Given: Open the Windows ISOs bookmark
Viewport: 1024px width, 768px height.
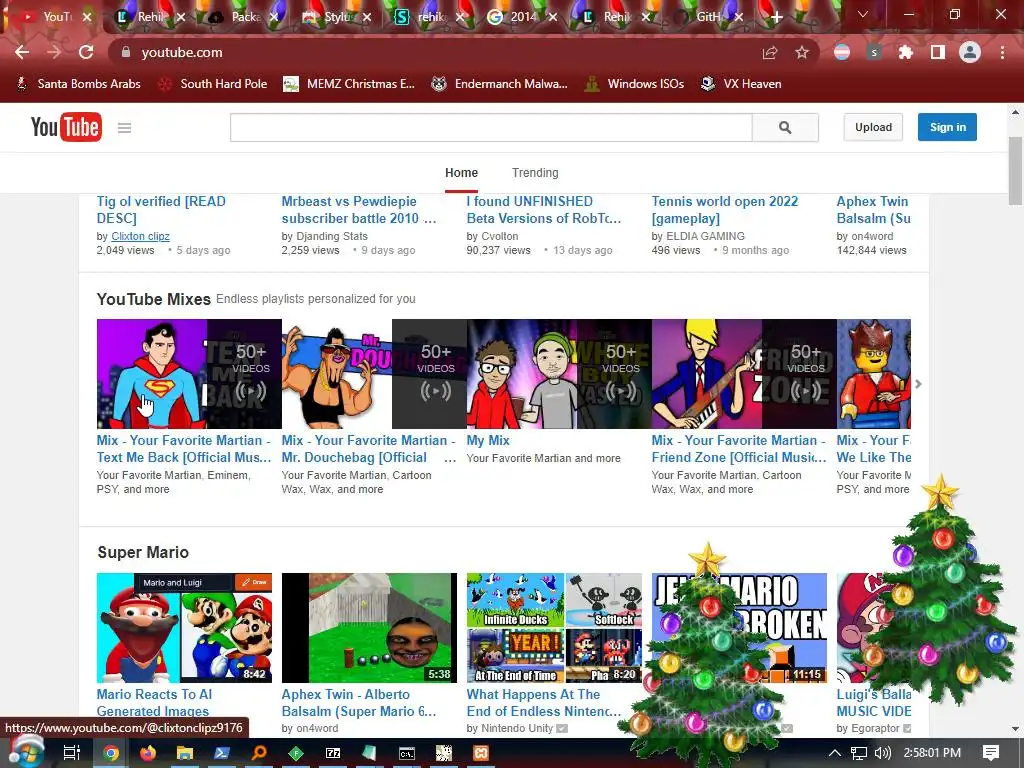Looking at the screenshot, I should pyautogui.click(x=635, y=84).
